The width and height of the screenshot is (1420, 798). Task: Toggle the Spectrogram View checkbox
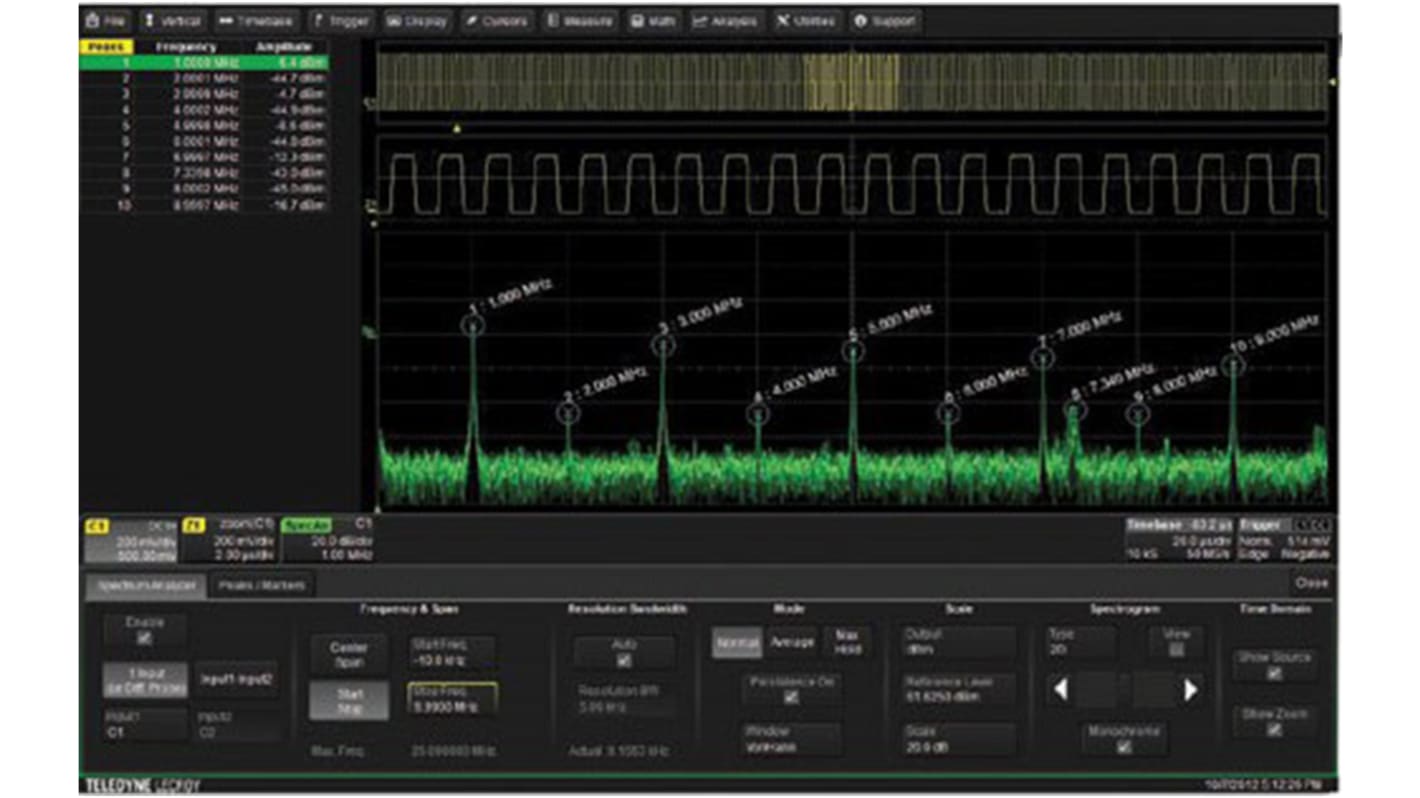point(1176,650)
